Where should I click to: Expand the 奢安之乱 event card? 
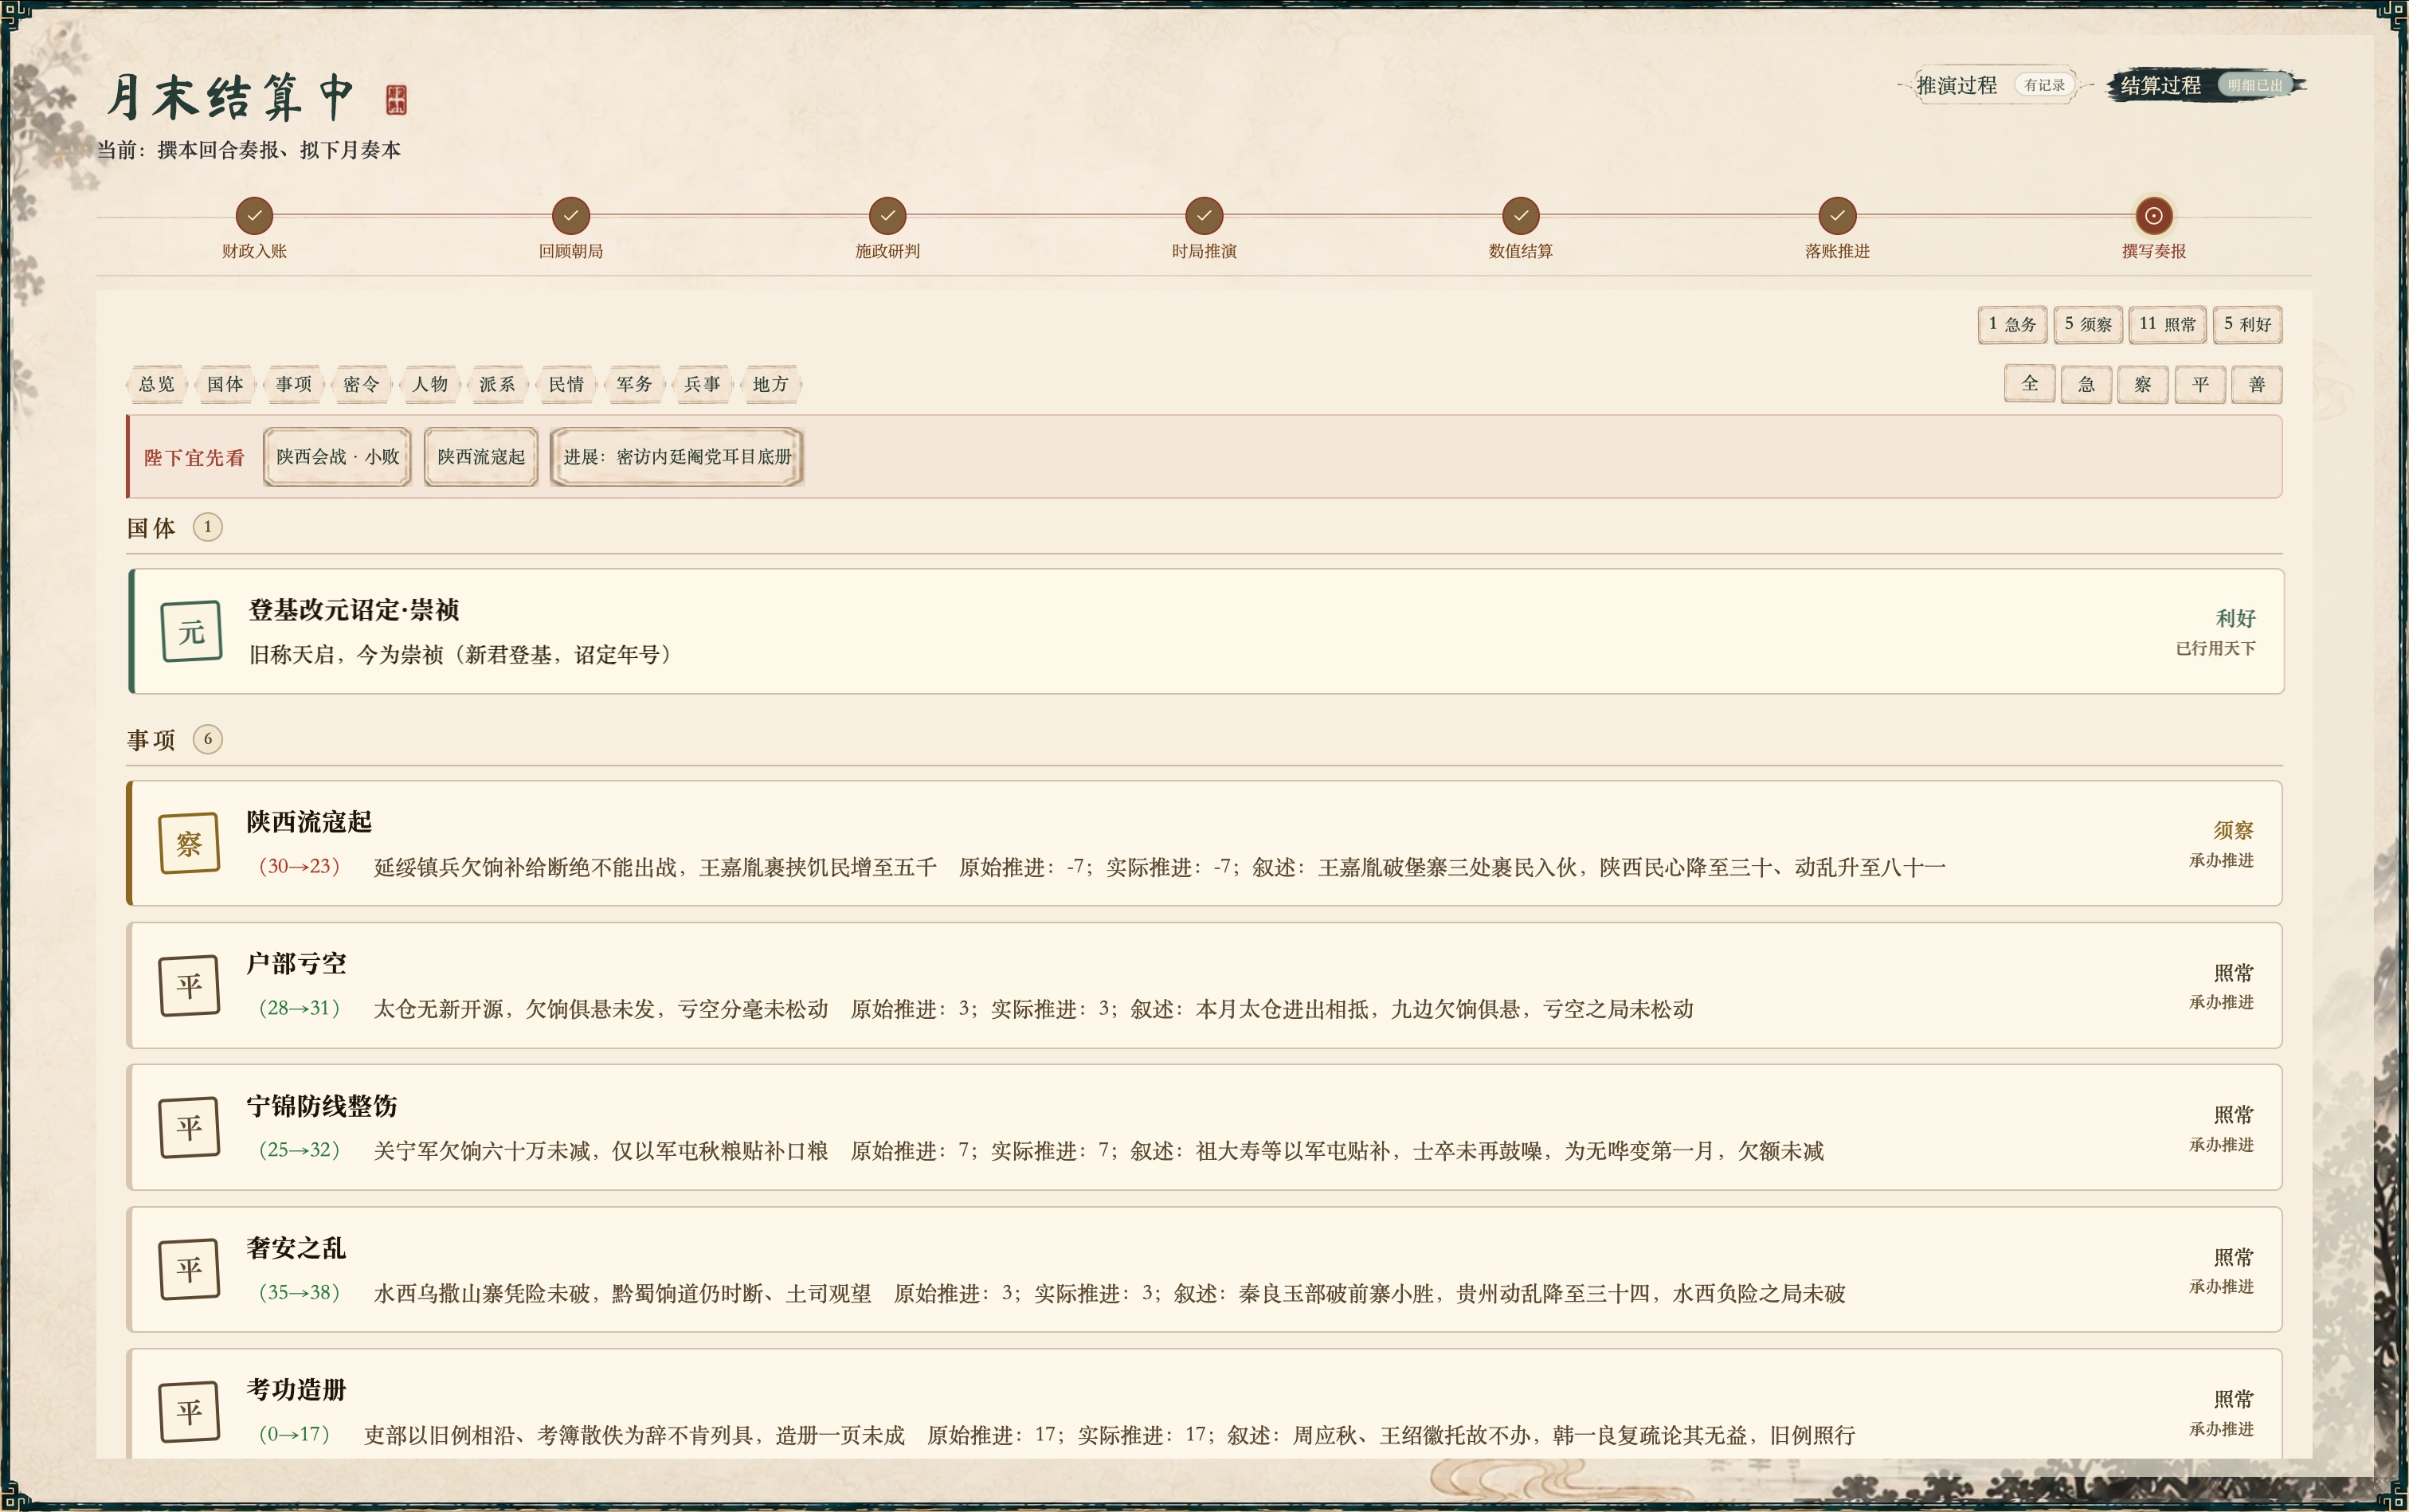pyautogui.click(x=1204, y=1269)
